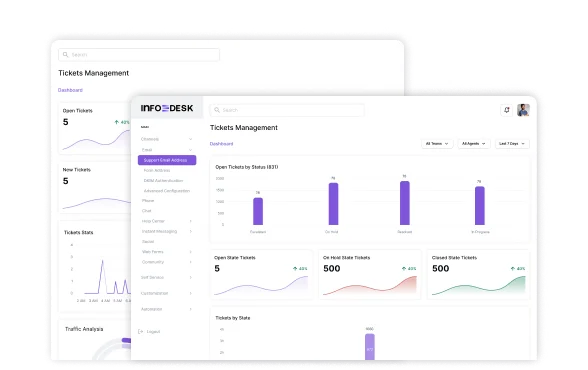
Task: Click the green up arrow on On Hold card
Action: pos(404,268)
